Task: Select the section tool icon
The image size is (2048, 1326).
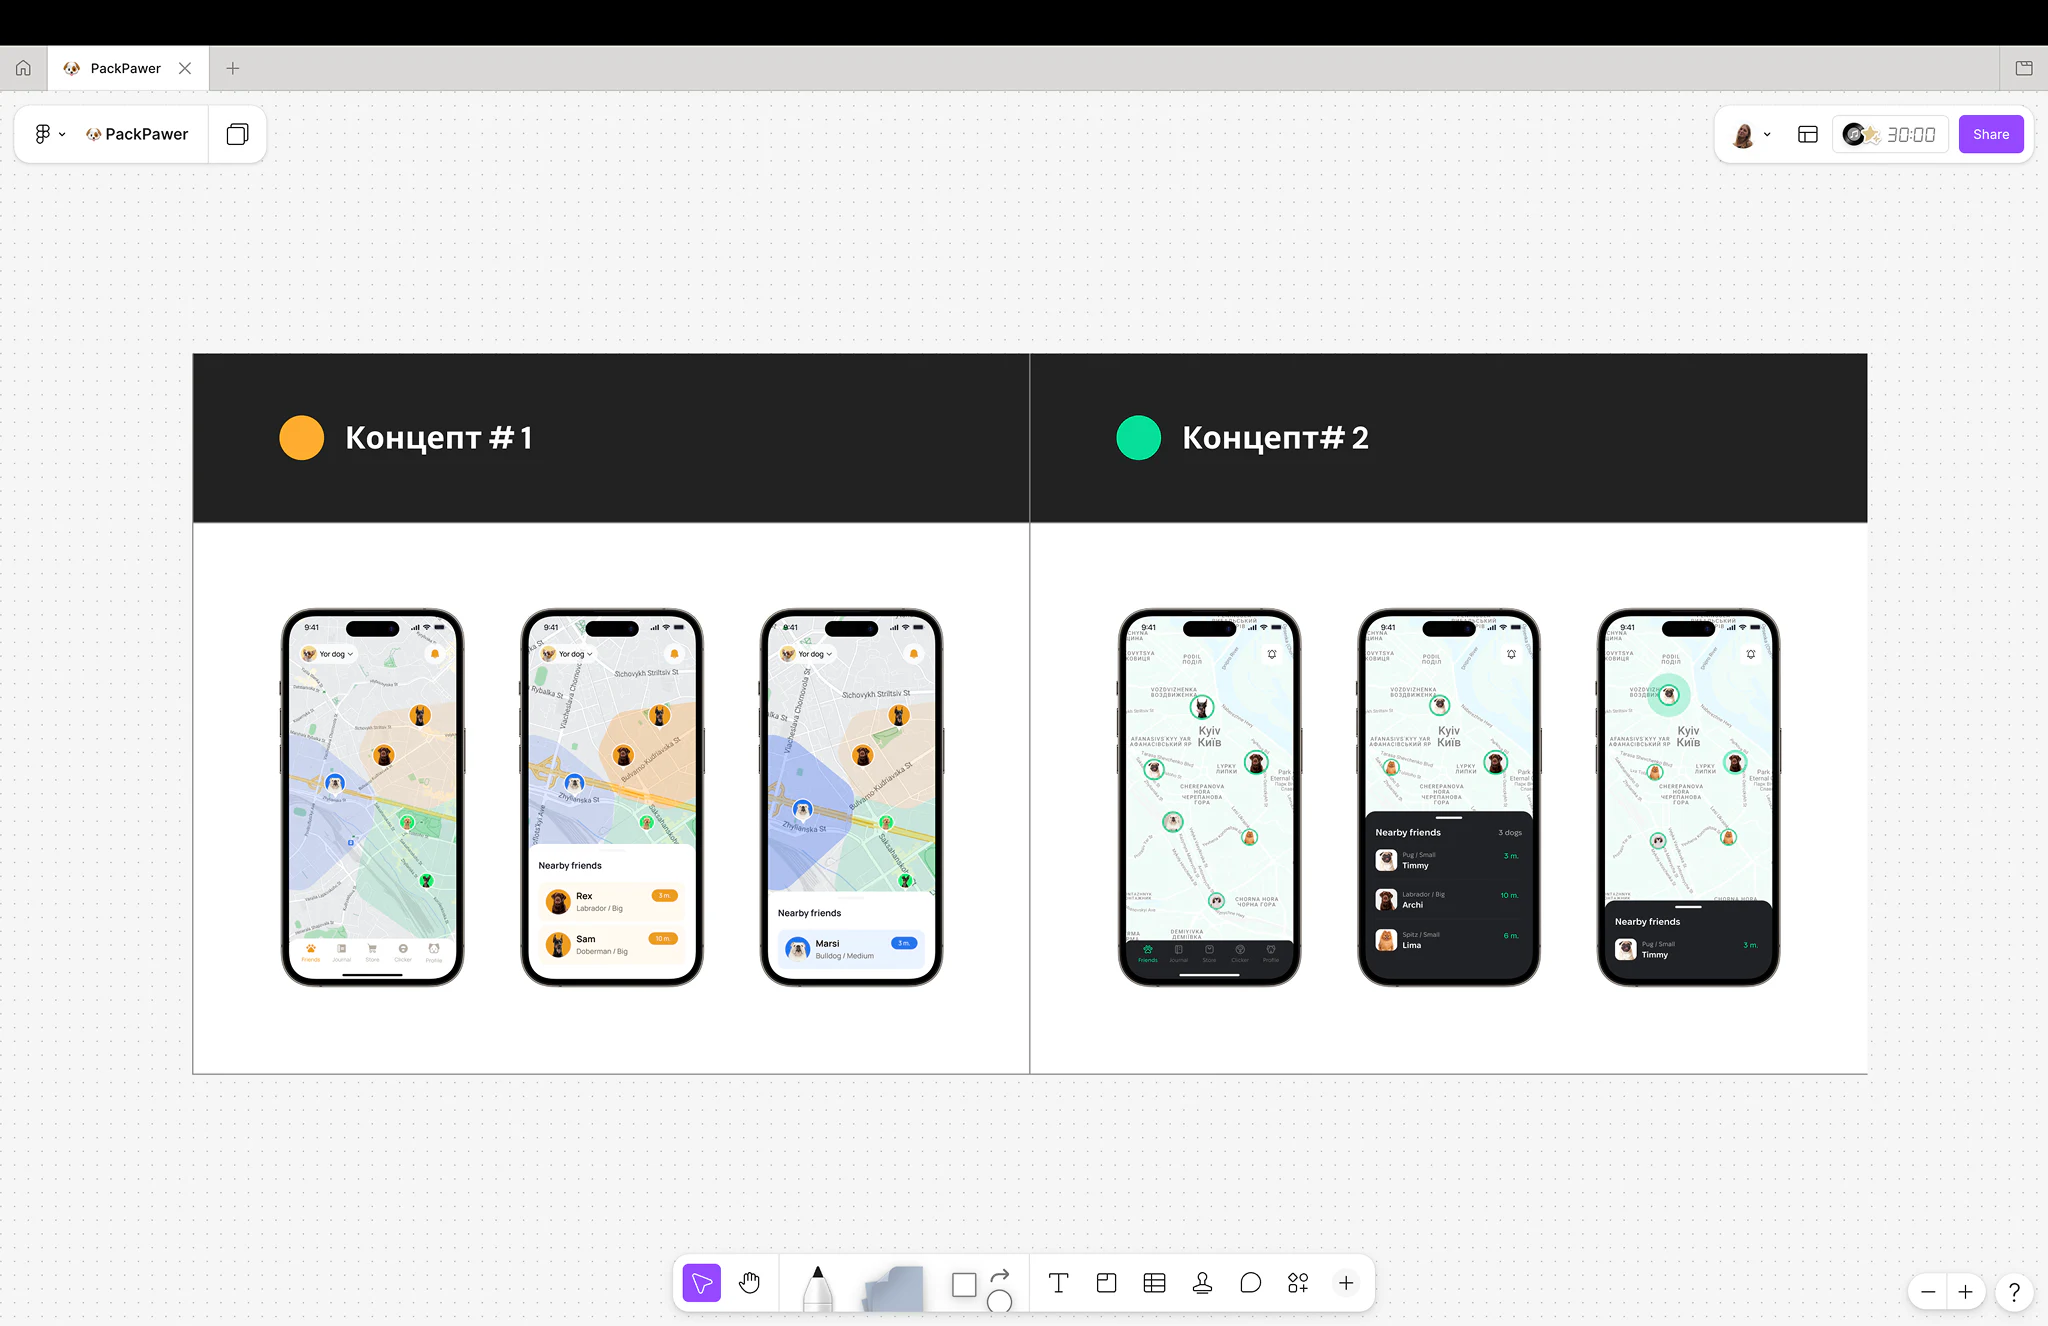Action: coord(1106,1283)
